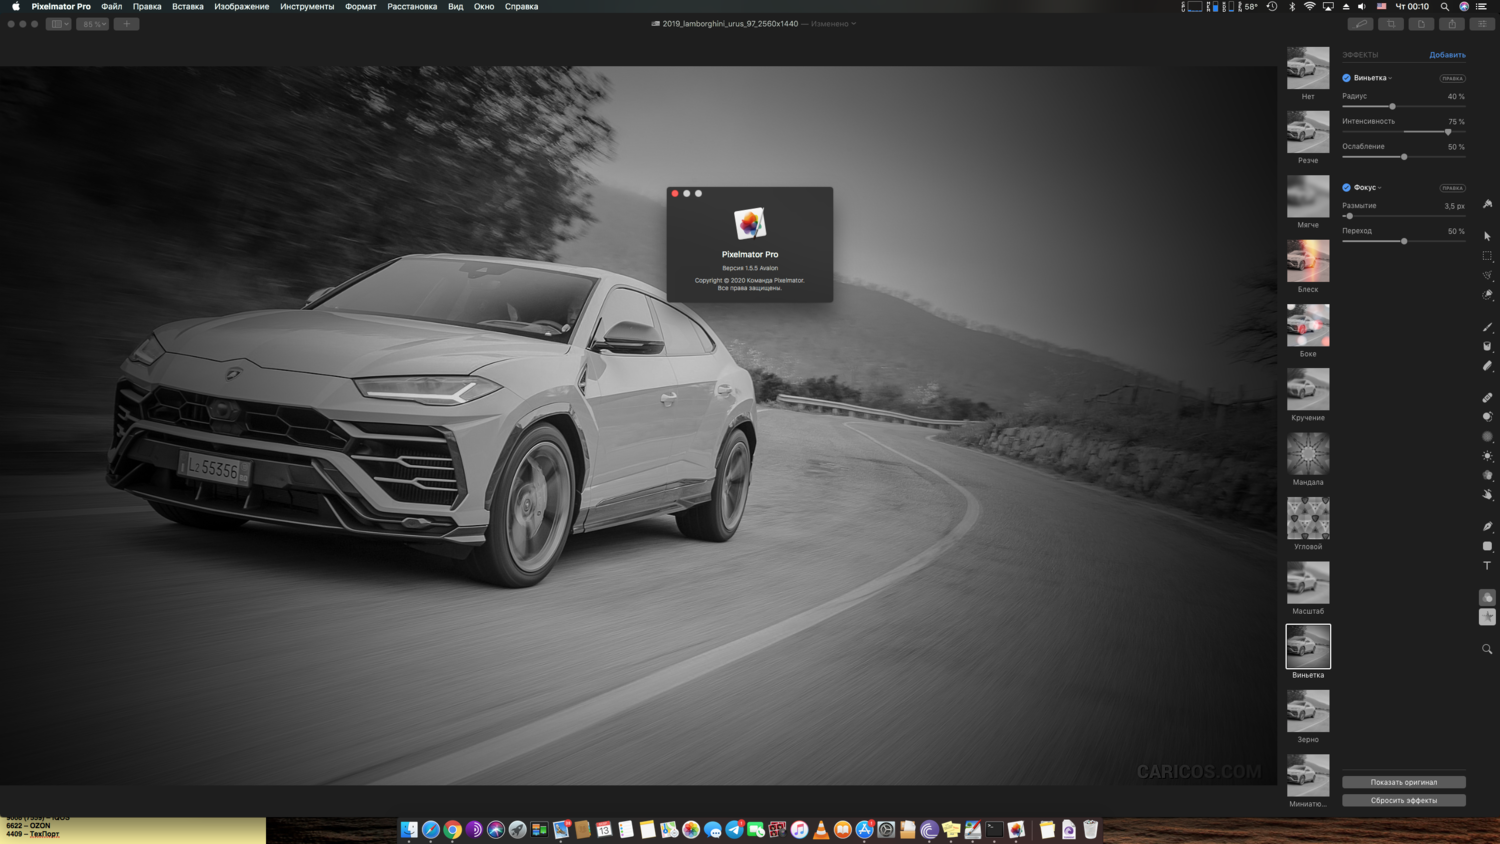Select the Repair bandage tool
This screenshot has width=1500, height=844.
[x=1487, y=398]
